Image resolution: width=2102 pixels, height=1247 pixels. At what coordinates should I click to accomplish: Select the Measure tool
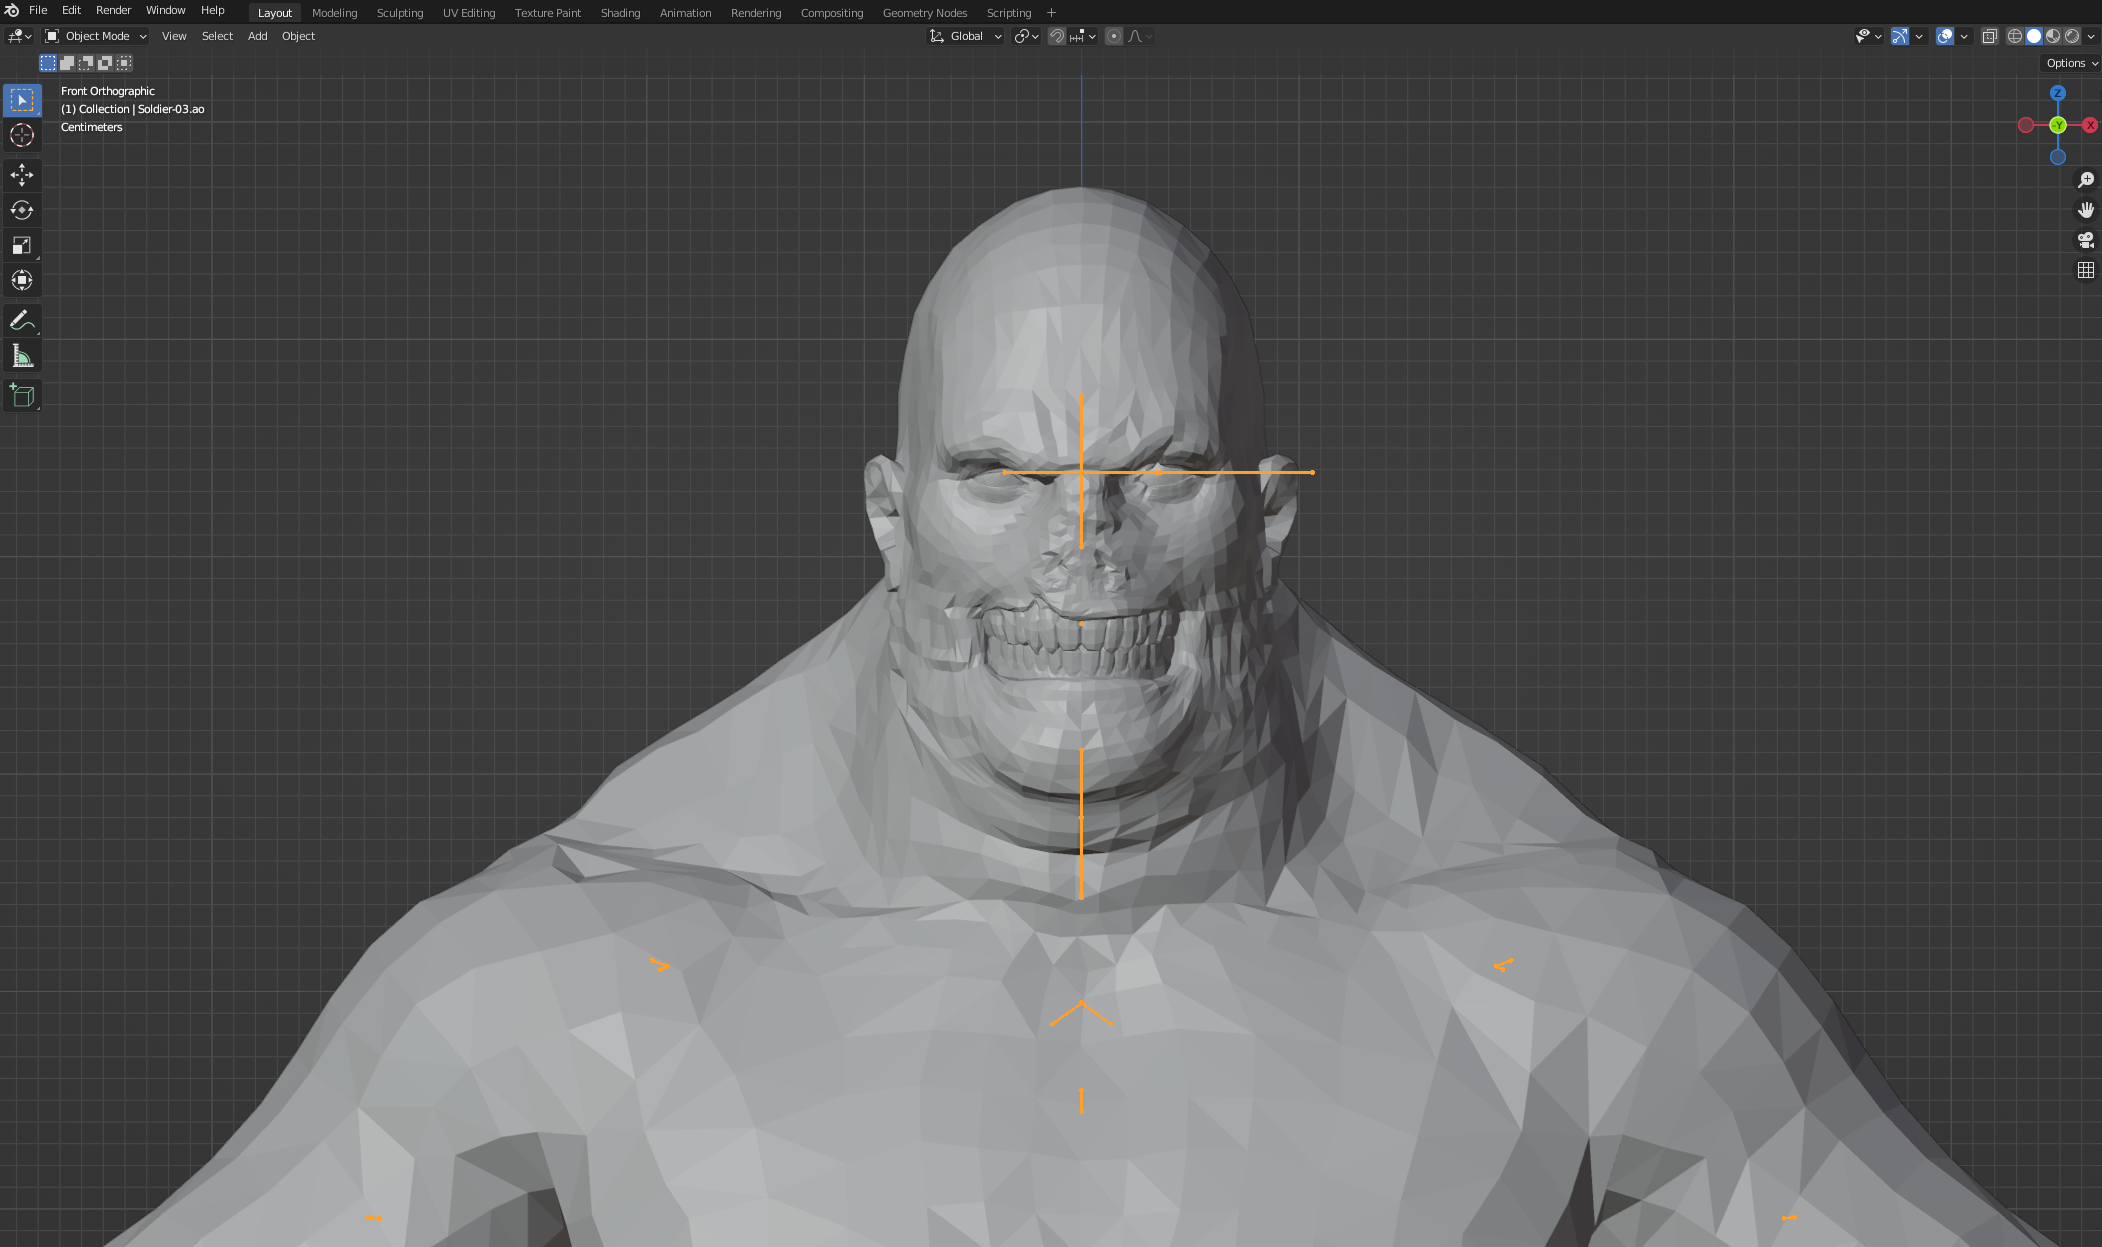22,356
